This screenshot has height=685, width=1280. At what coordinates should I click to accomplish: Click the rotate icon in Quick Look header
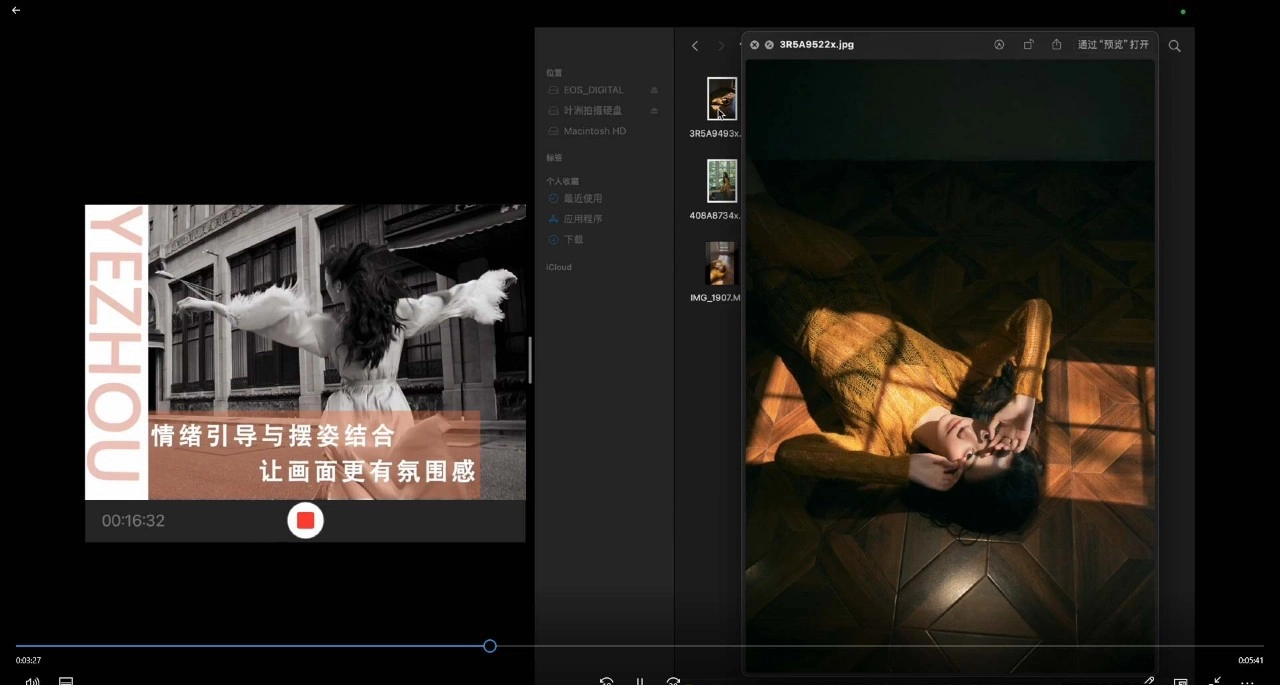click(x=1028, y=45)
